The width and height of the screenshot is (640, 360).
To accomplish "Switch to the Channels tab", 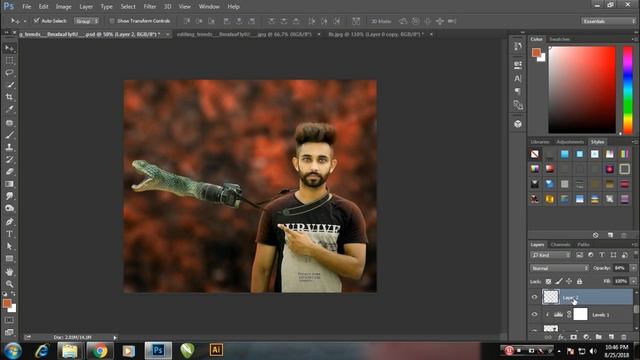I will [x=560, y=244].
